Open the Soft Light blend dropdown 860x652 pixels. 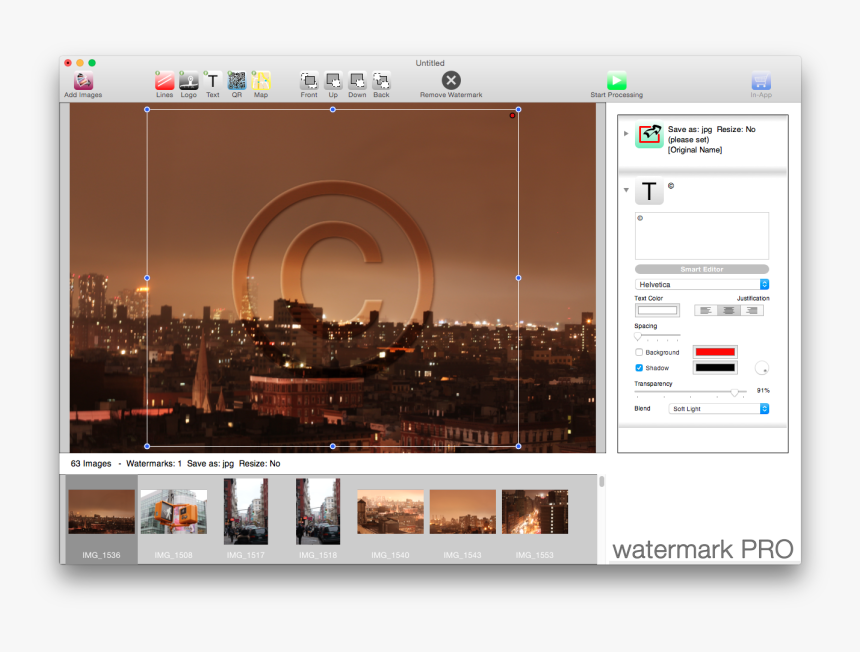click(x=718, y=408)
